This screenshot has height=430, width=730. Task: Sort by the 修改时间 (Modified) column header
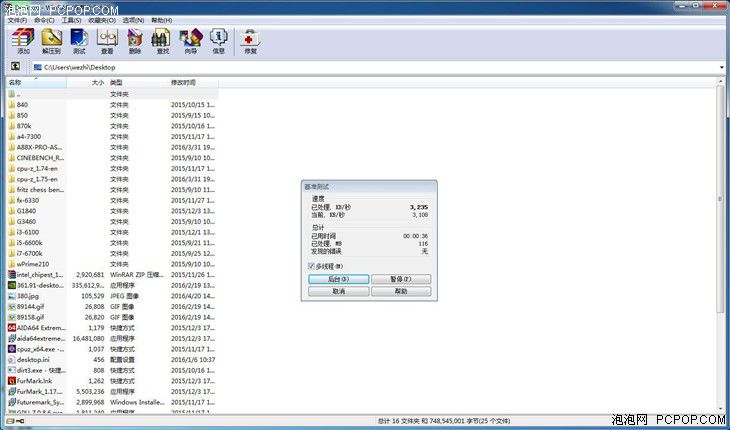tap(193, 82)
